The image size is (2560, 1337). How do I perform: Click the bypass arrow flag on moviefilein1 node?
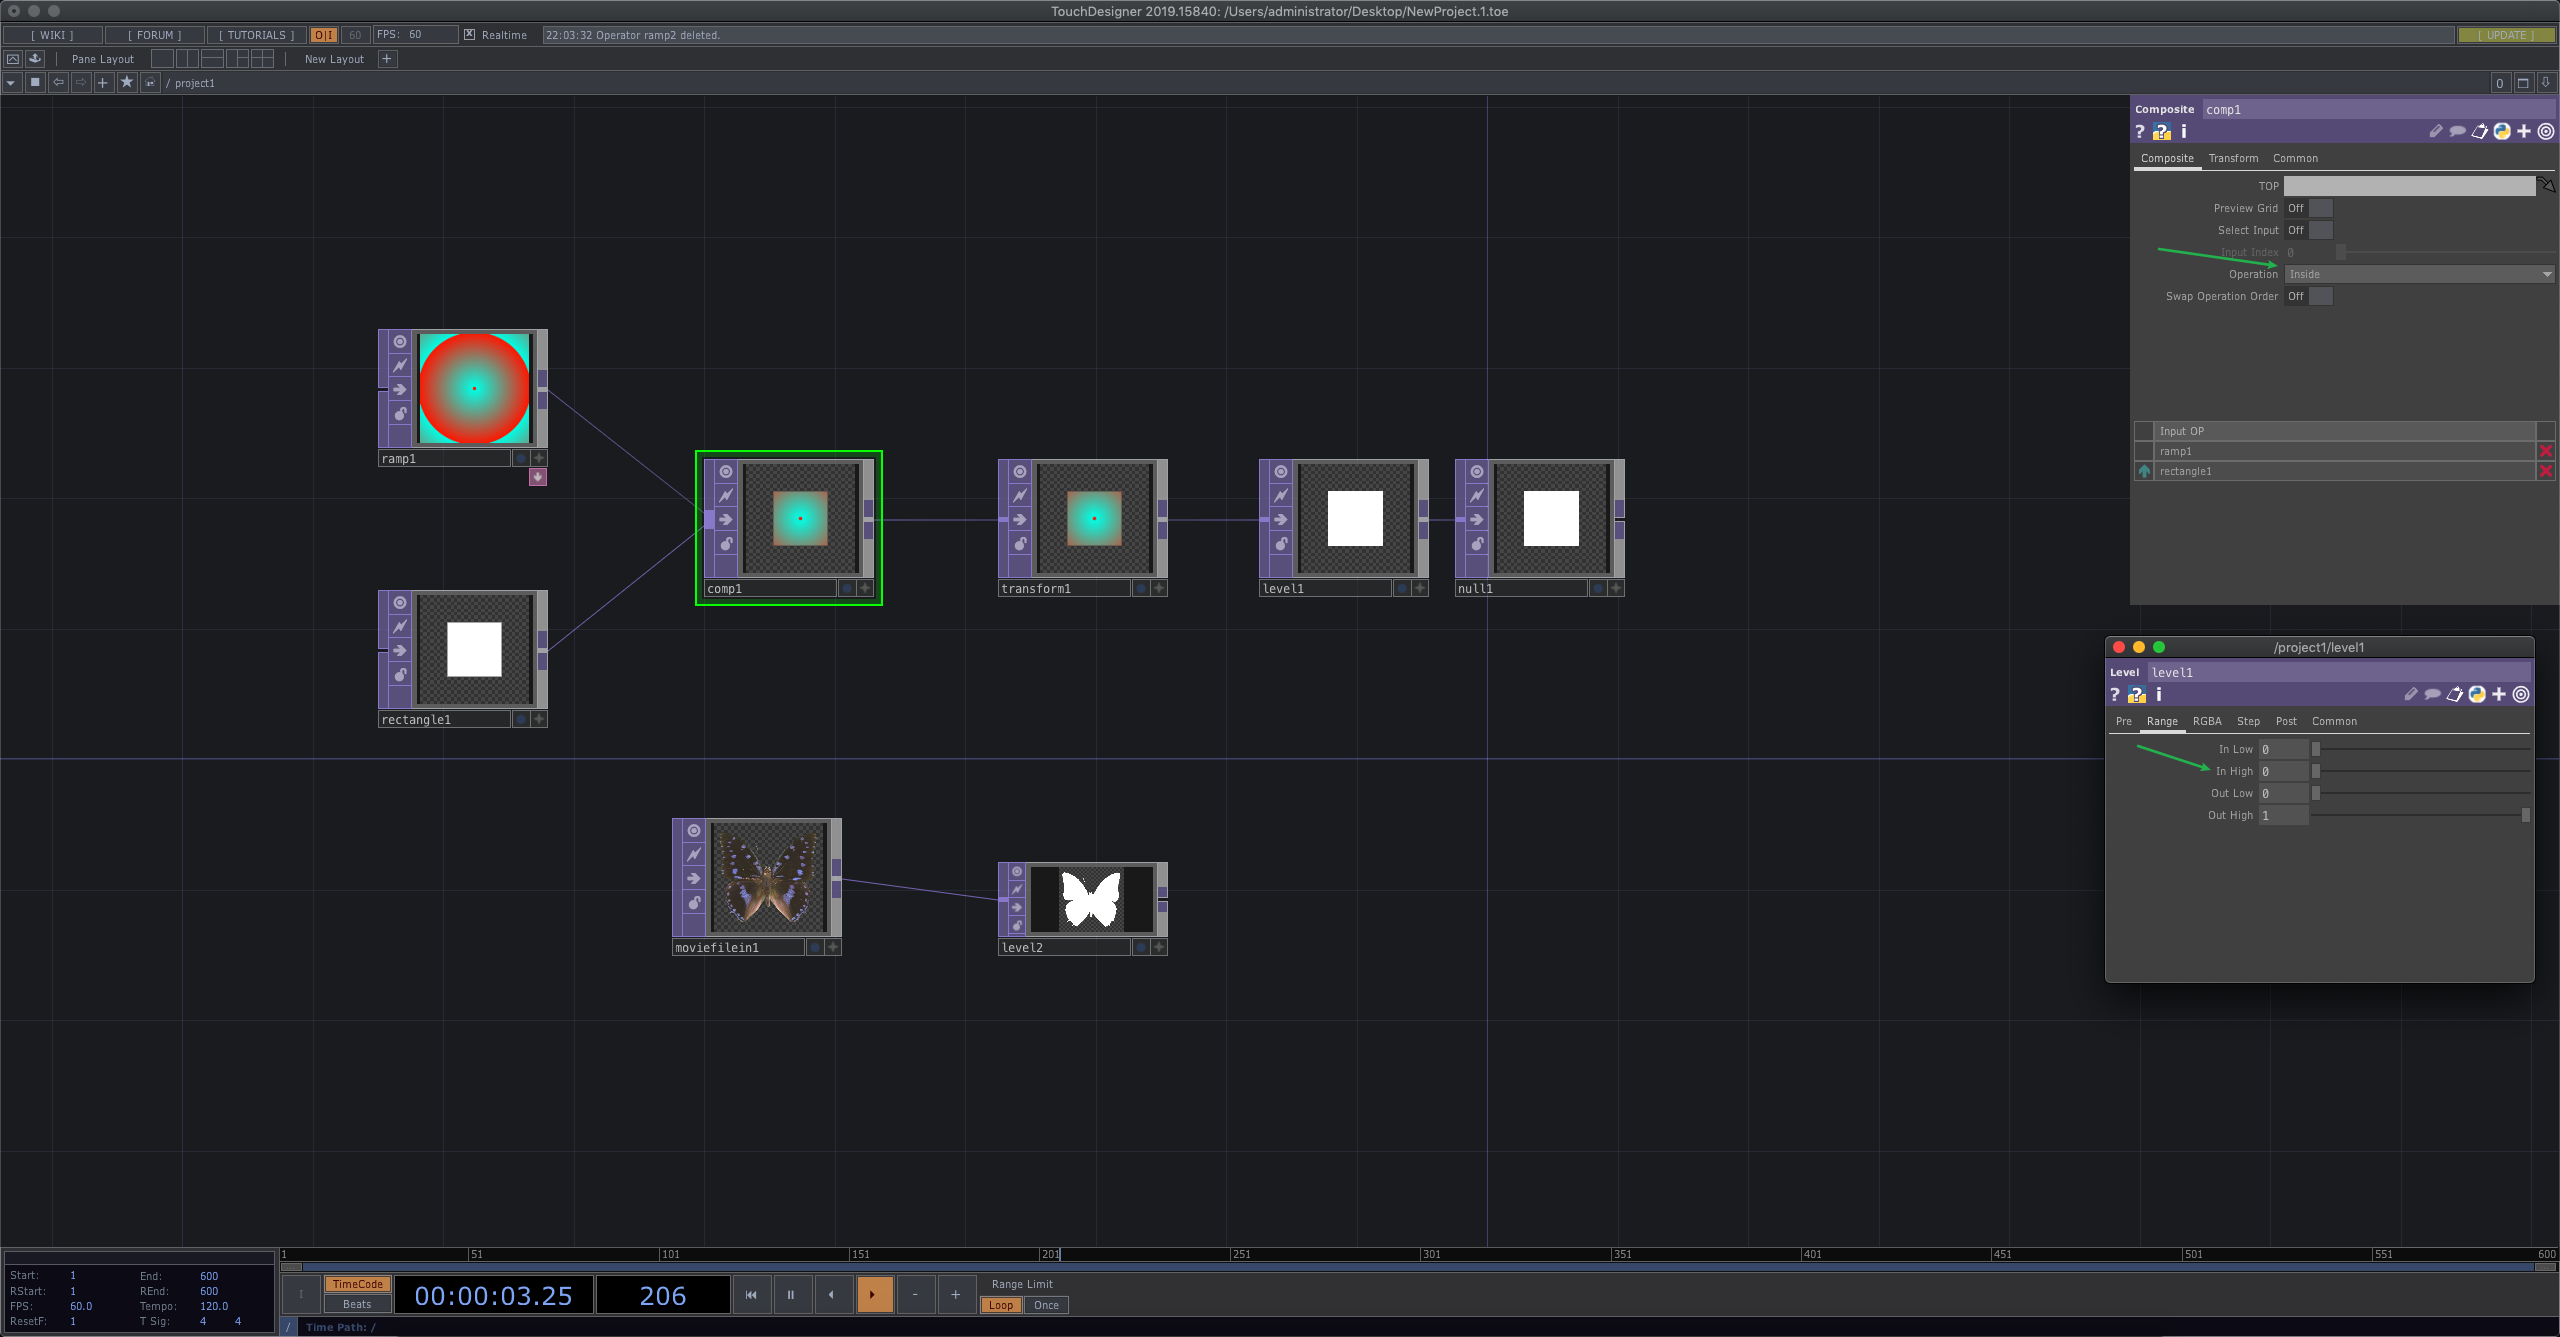click(694, 878)
